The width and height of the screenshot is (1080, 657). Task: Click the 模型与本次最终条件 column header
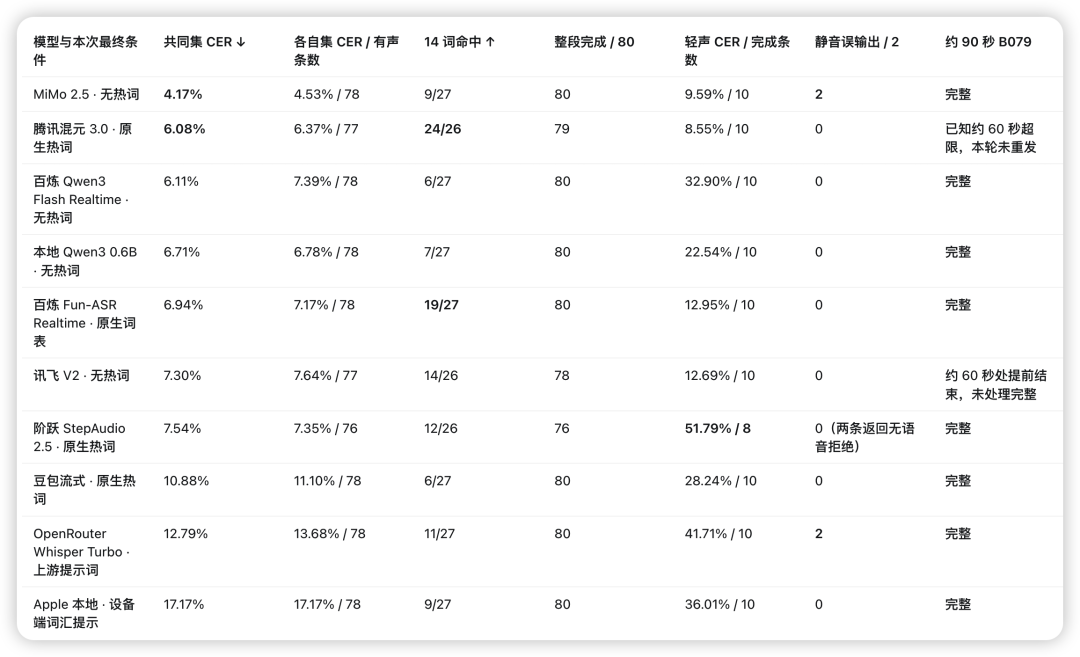click(x=85, y=51)
